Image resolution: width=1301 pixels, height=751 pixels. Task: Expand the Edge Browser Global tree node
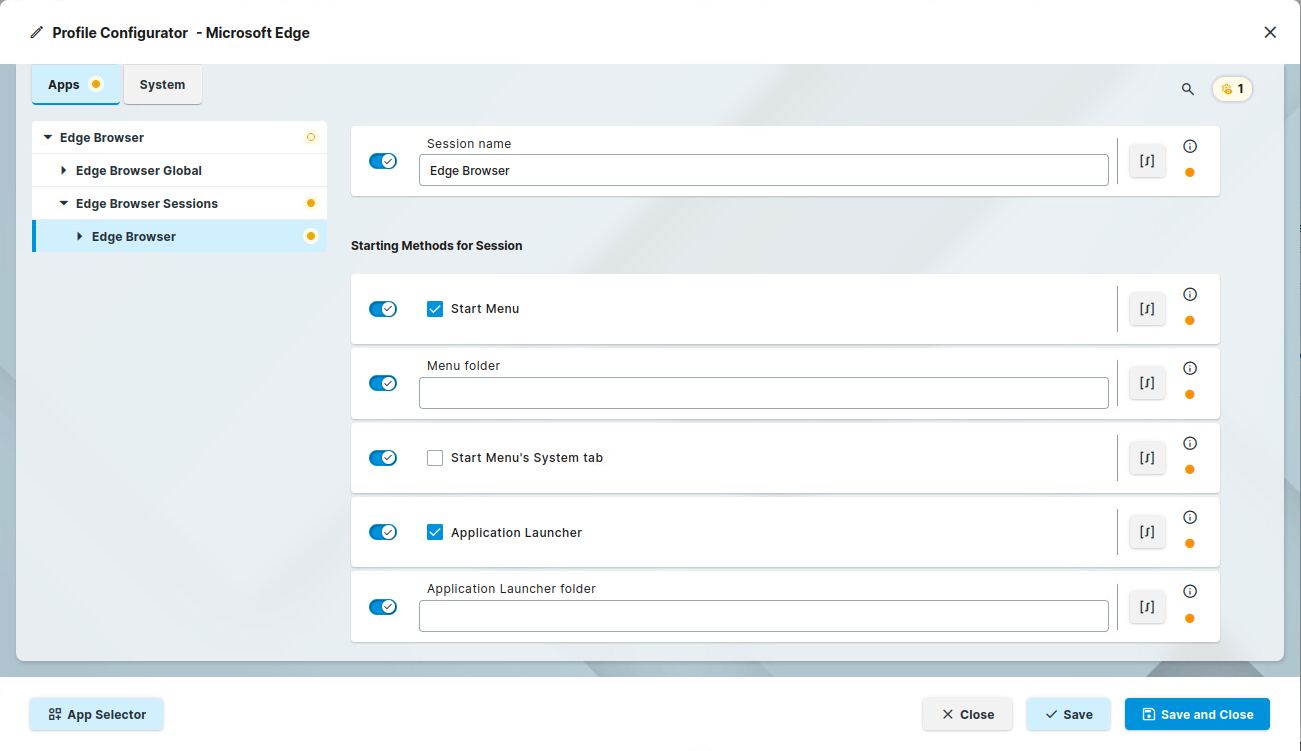[64, 171]
